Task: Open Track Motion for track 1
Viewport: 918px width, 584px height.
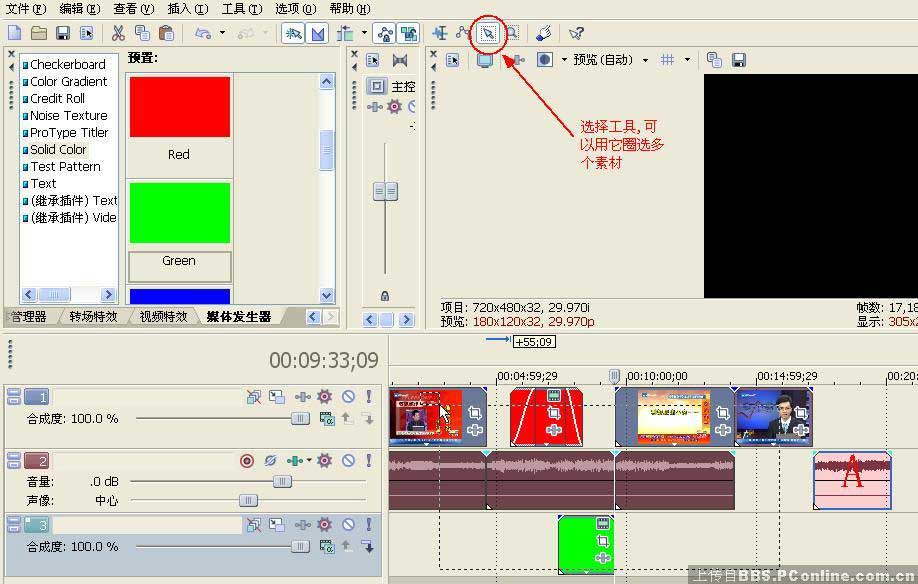Action: pos(277,396)
